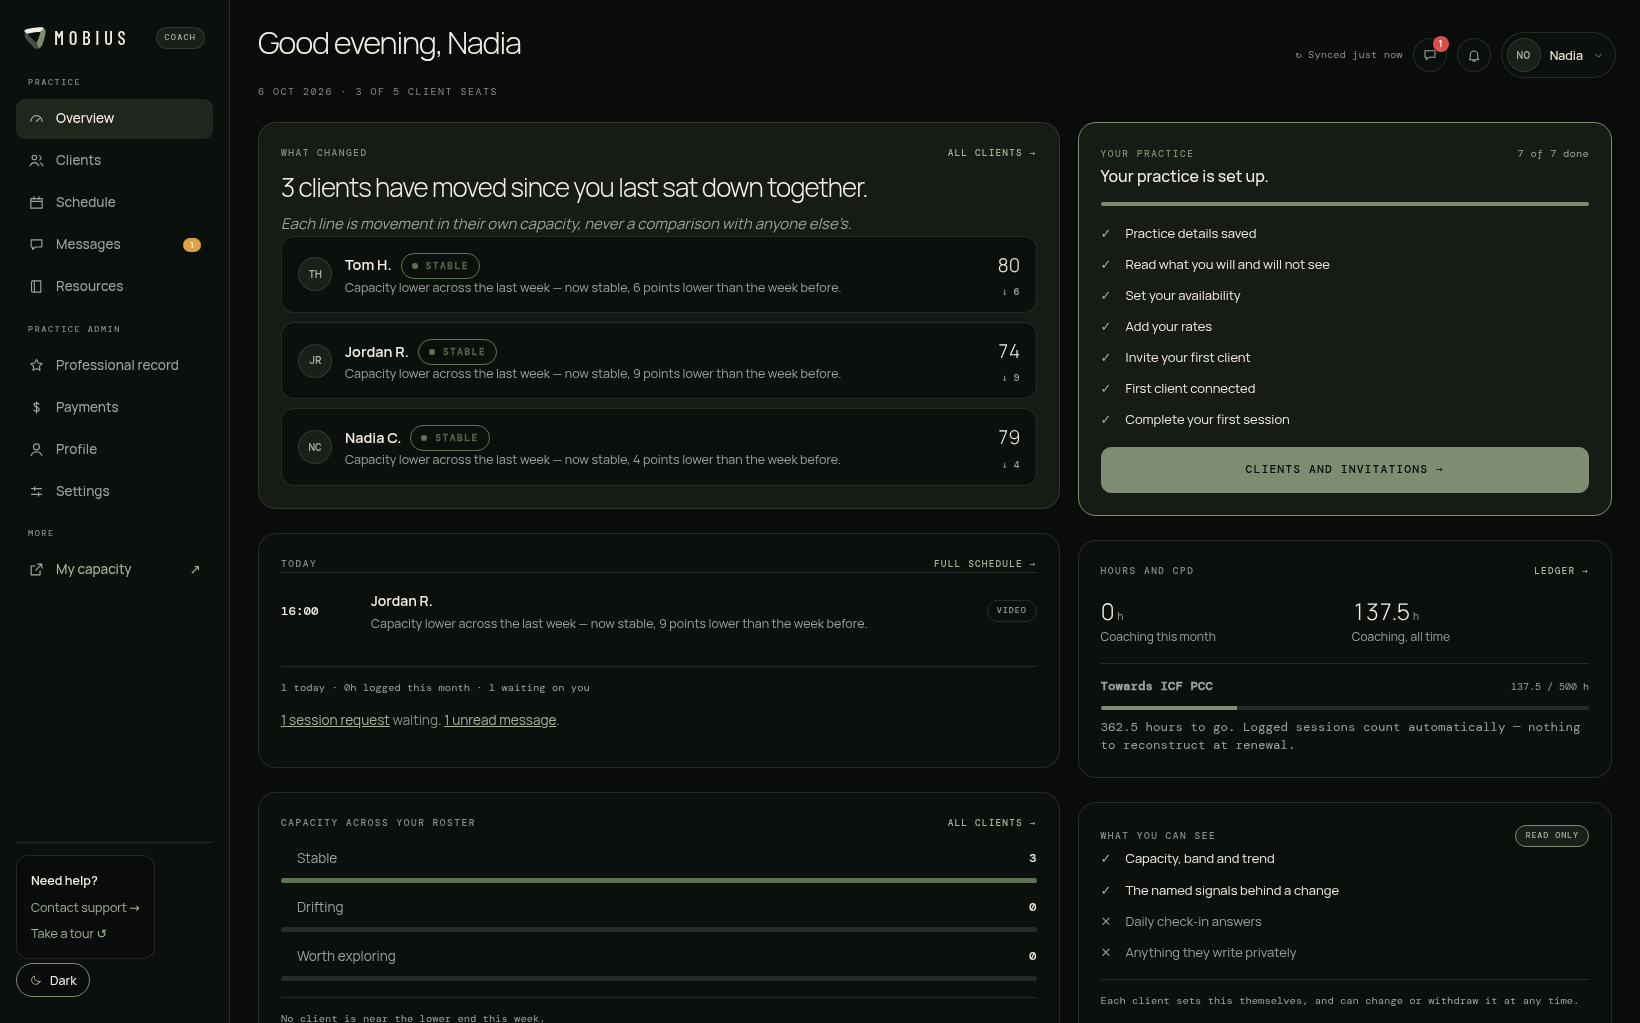1640x1023 pixels.
Task: Click the Clients people icon
Action: tap(37, 161)
